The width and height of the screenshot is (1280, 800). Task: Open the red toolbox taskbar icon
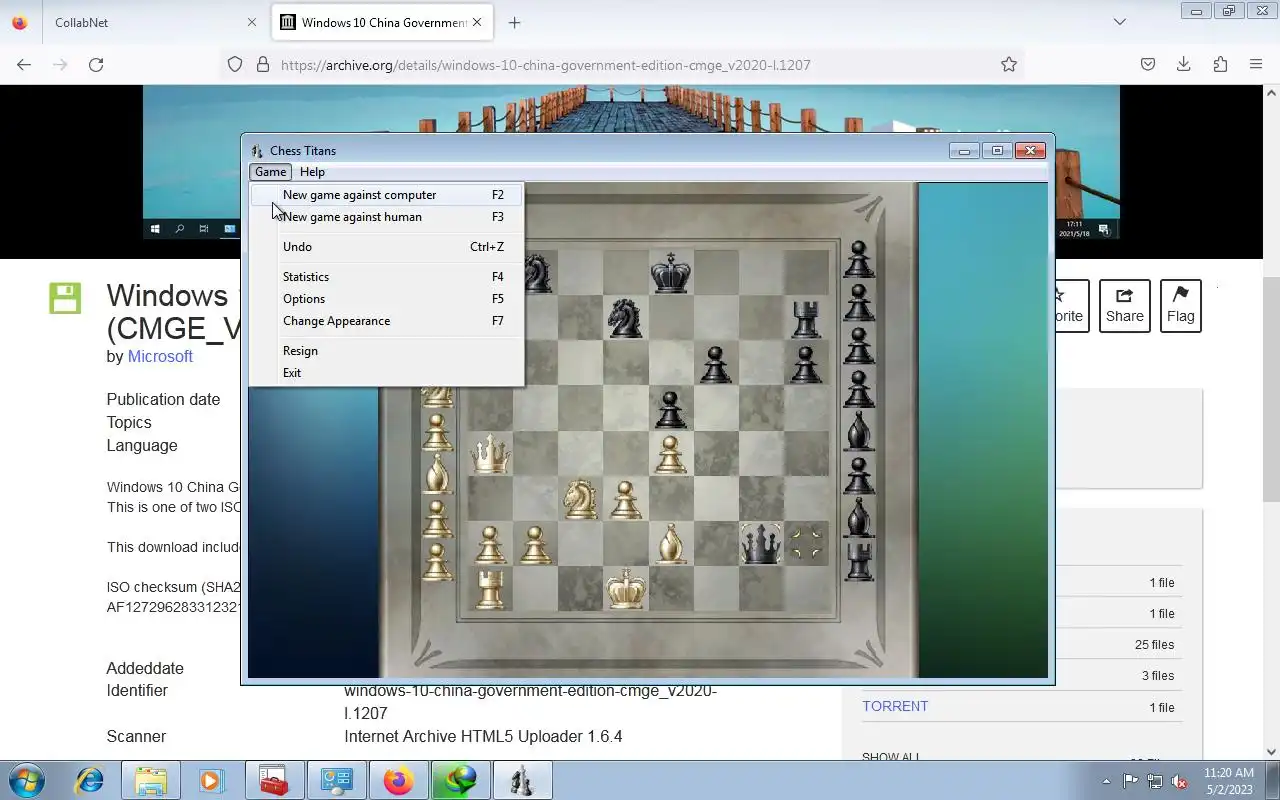pyautogui.click(x=273, y=780)
